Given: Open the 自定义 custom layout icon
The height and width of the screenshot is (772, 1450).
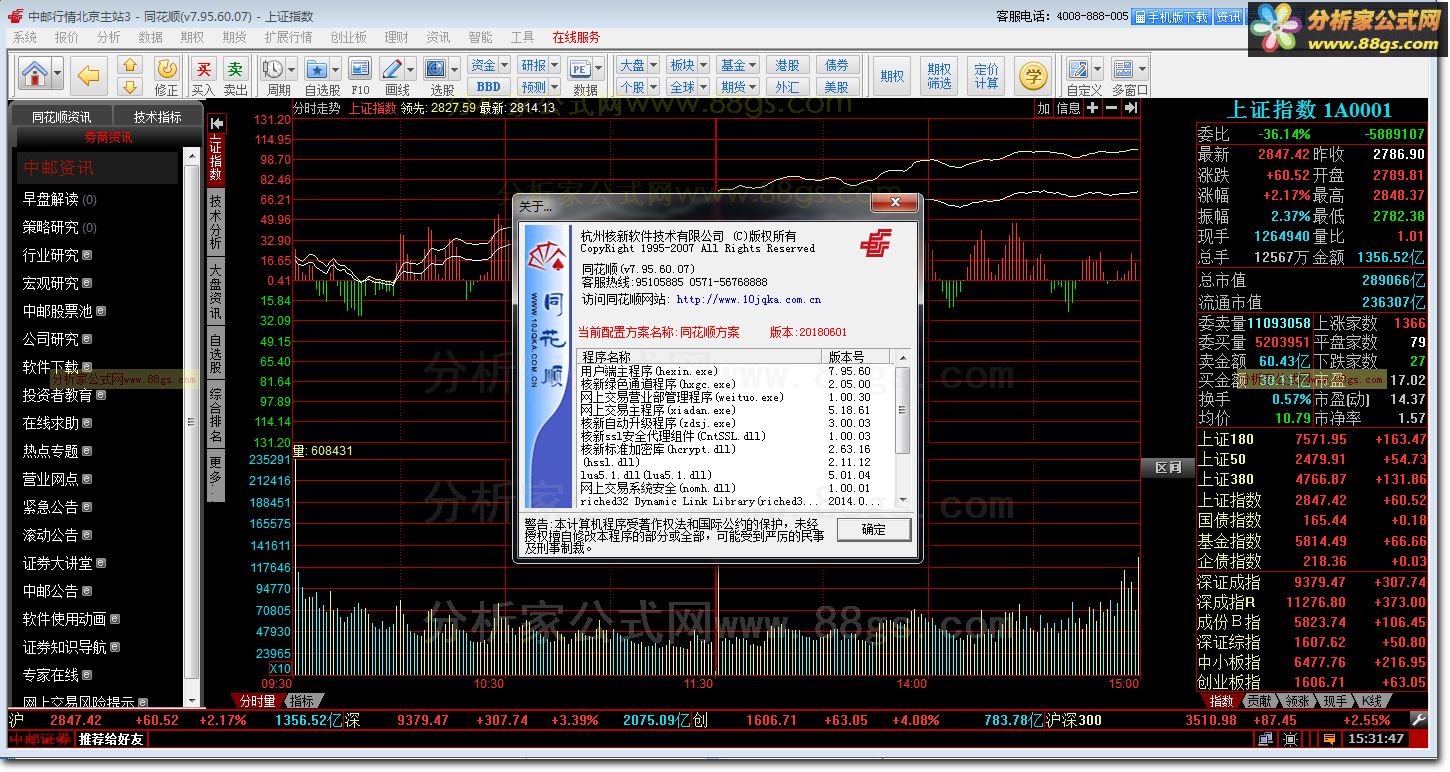Looking at the screenshot, I should 1078,69.
